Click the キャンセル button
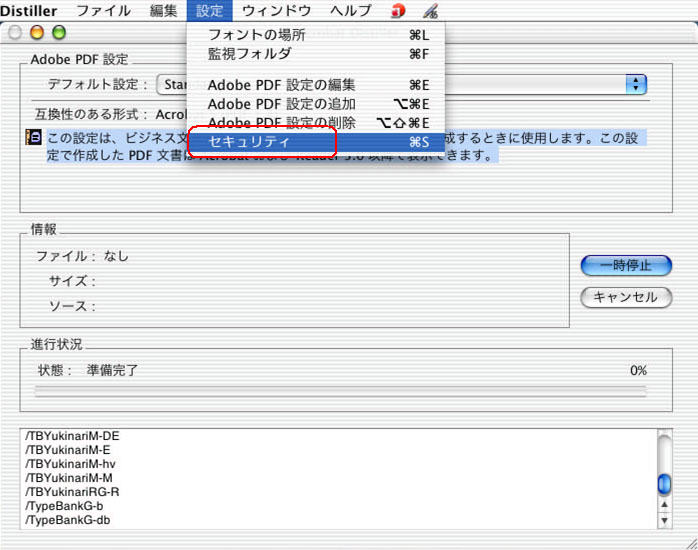Screen dimensions: 698x550 [626, 297]
